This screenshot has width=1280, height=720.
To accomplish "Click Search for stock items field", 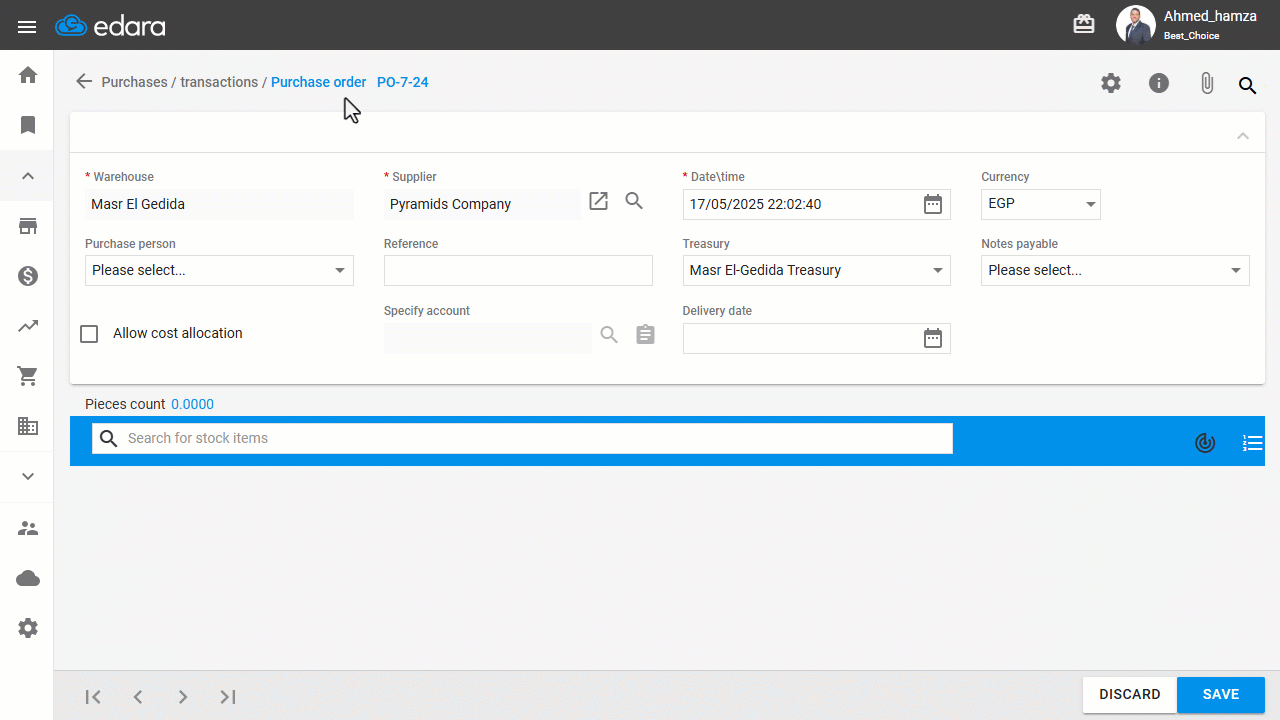I will [522, 438].
